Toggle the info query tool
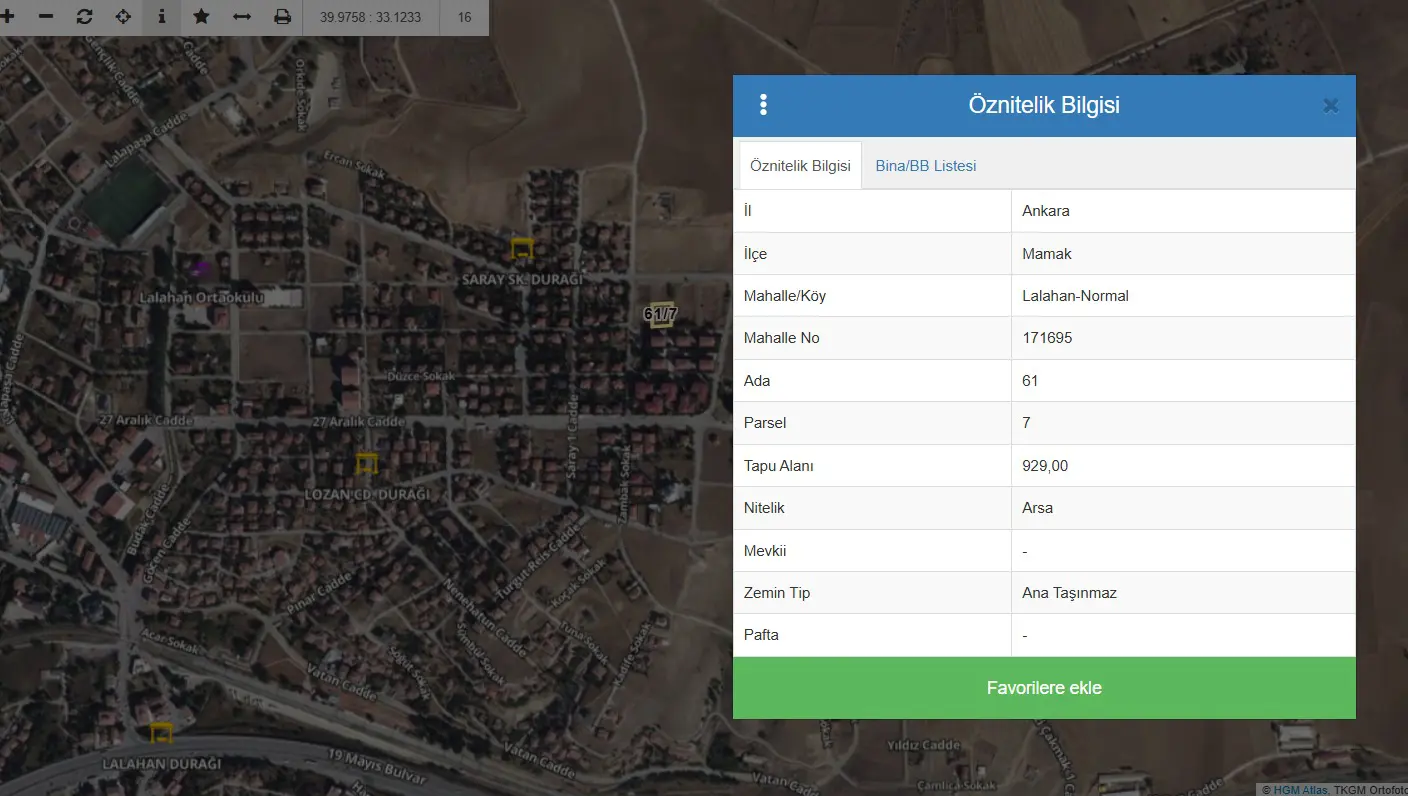 pos(161,17)
